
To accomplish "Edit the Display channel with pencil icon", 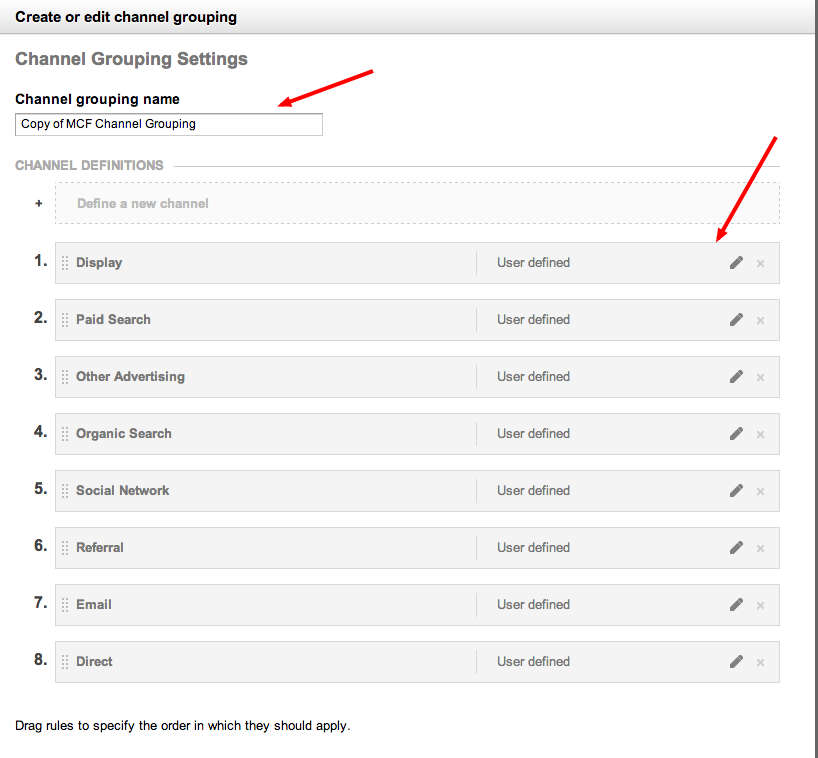I will click(x=736, y=263).
